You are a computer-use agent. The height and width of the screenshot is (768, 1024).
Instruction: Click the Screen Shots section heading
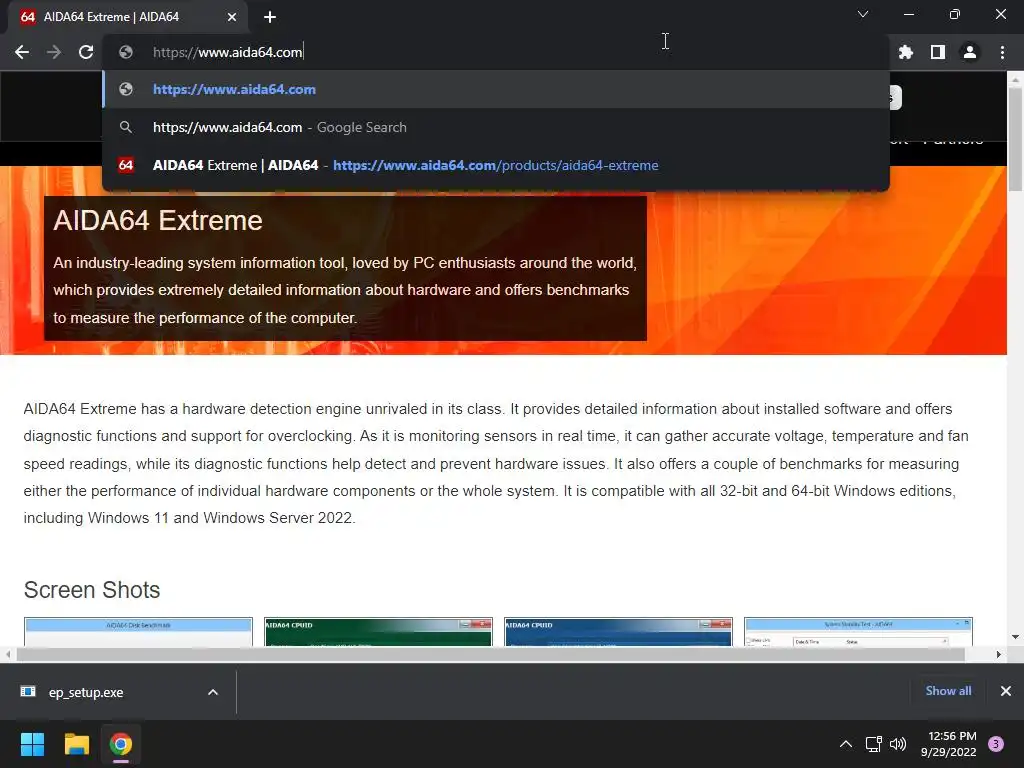[92, 590]
